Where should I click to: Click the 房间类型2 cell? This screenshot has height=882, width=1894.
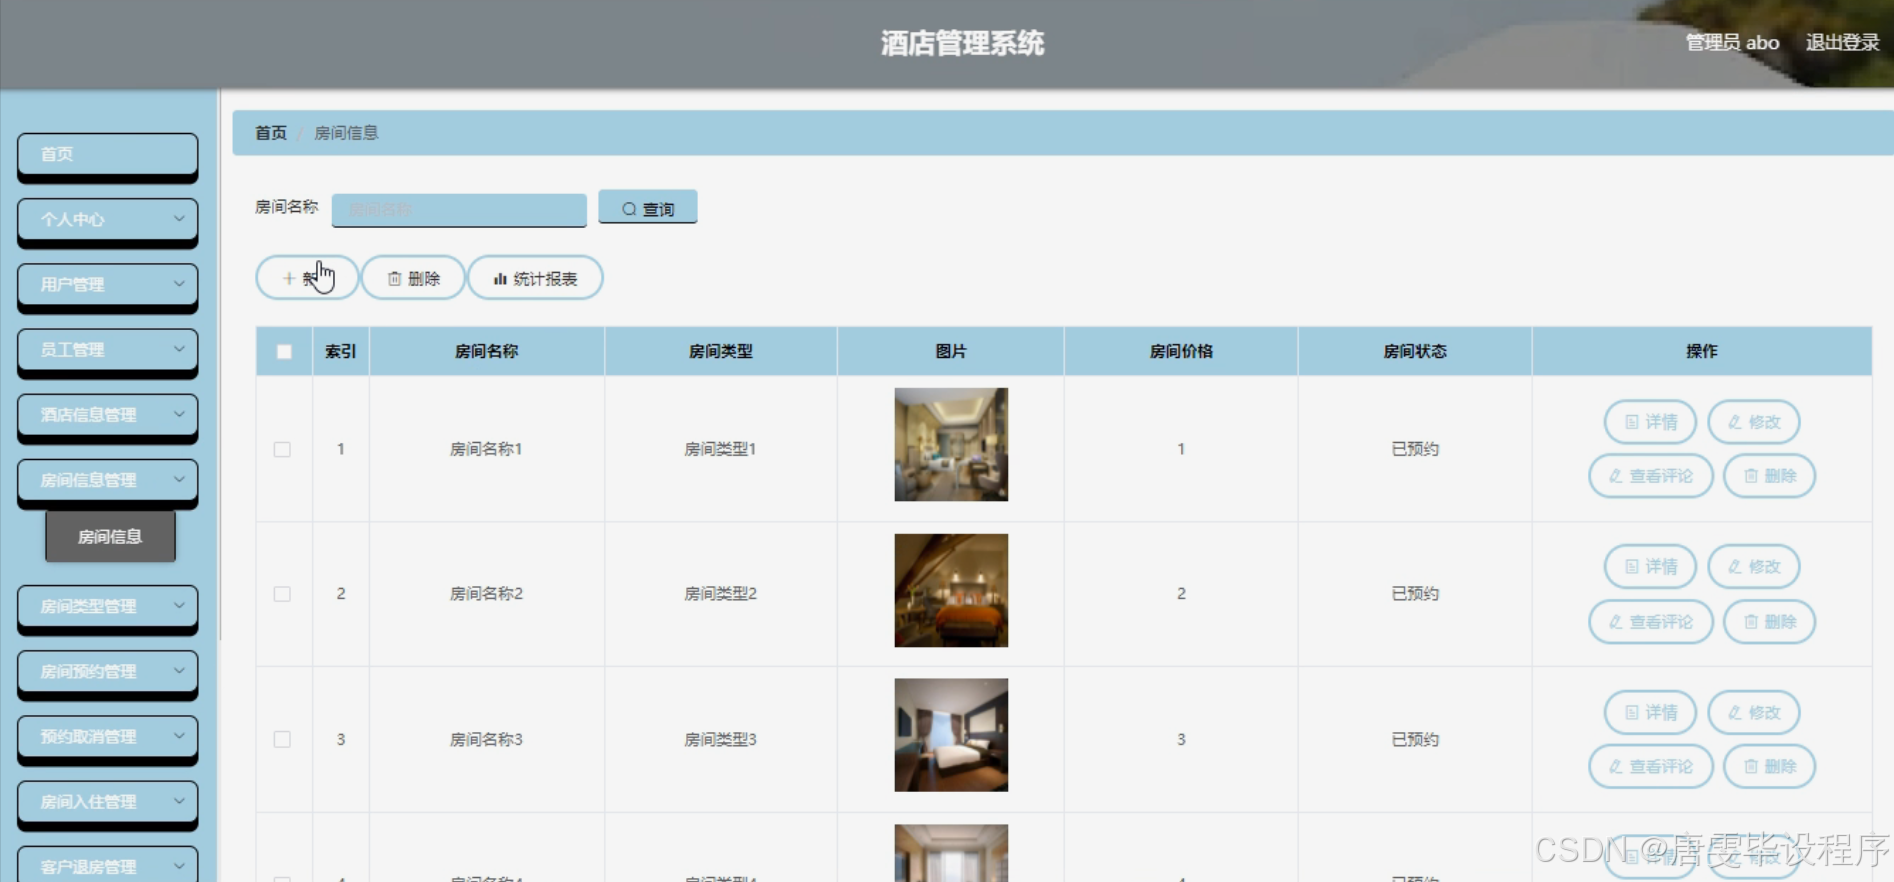pyautogui.click(x=720, y=594)
